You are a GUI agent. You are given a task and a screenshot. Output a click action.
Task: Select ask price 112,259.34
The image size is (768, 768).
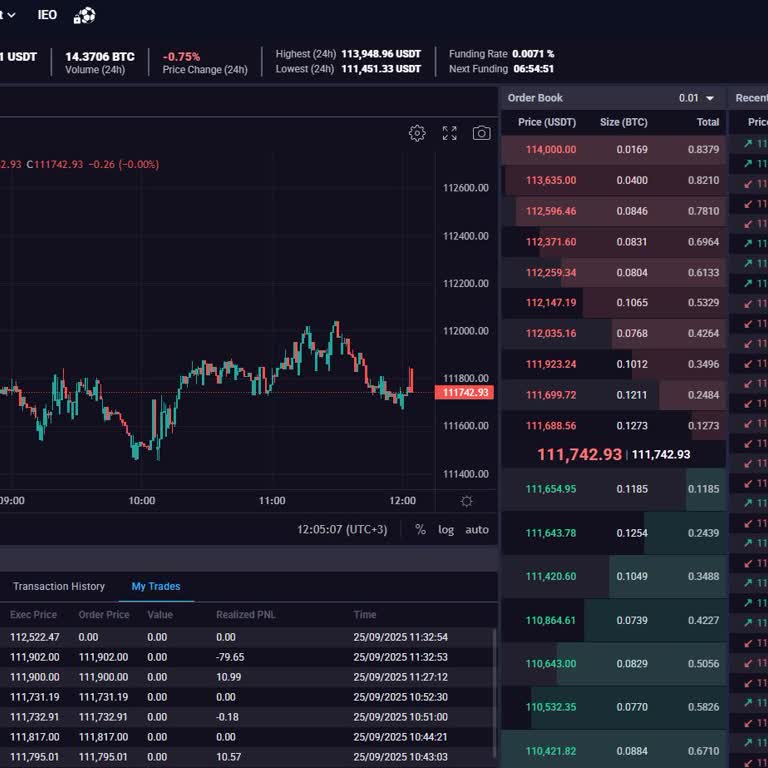(551, 272)
